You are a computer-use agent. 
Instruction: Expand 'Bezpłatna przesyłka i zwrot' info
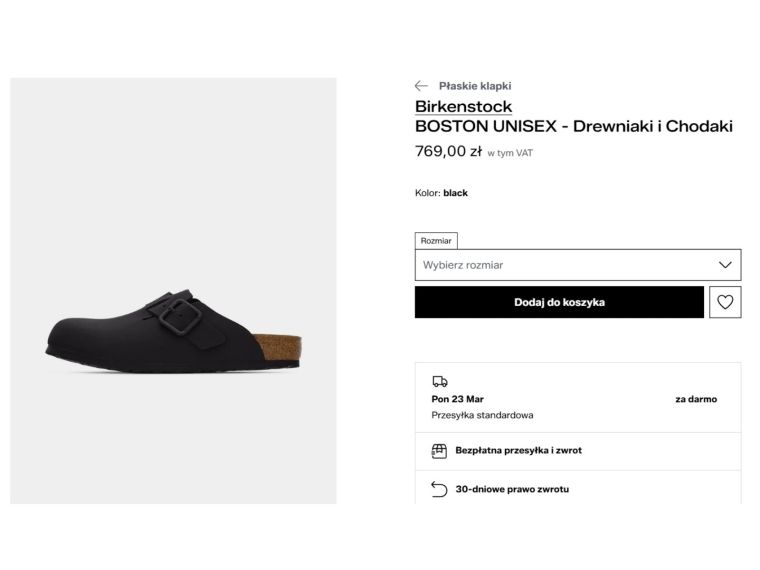[x=518, y=451]
